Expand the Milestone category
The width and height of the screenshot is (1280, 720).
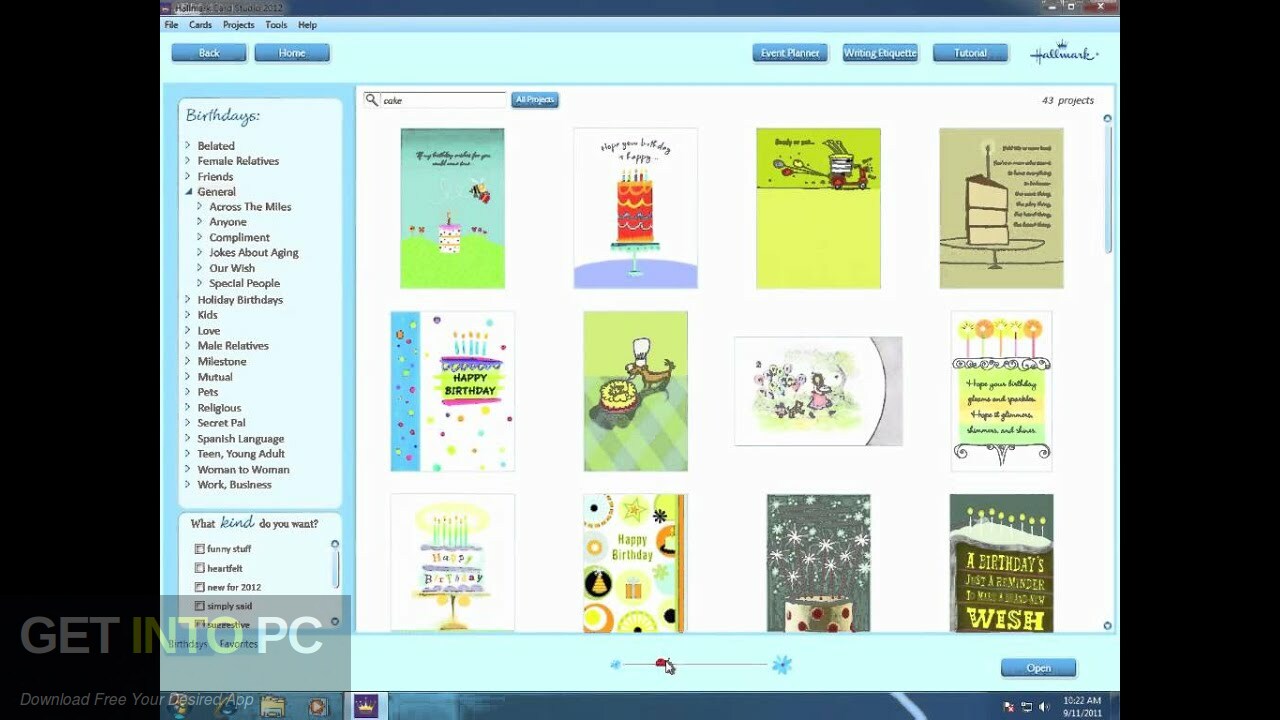click(188, 362)
